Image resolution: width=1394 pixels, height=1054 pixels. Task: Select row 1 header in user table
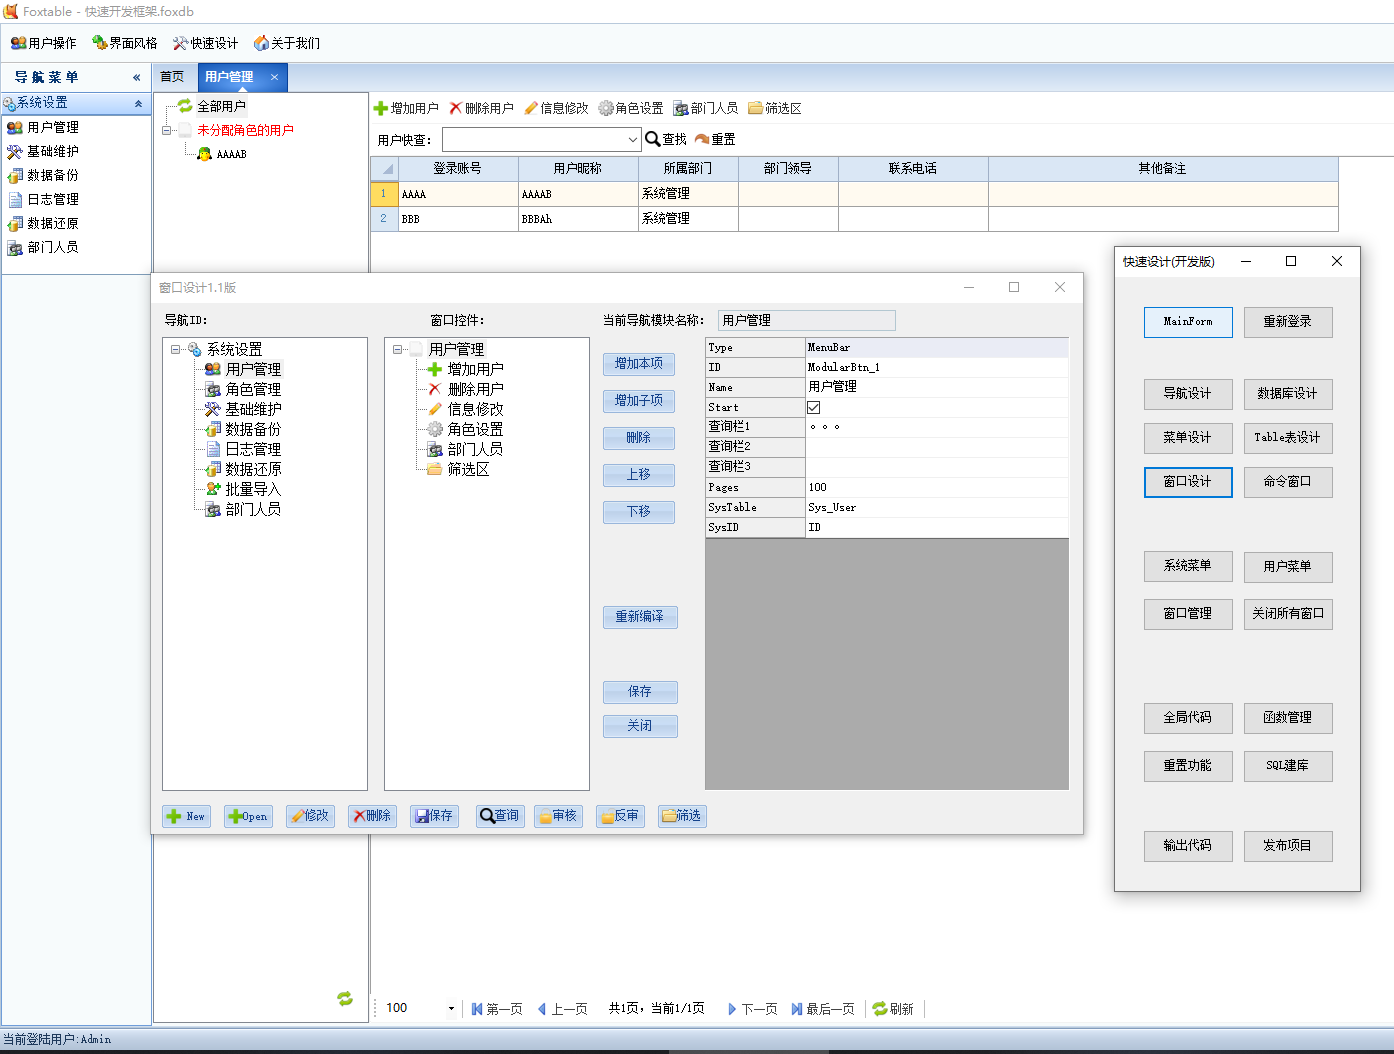384,194
